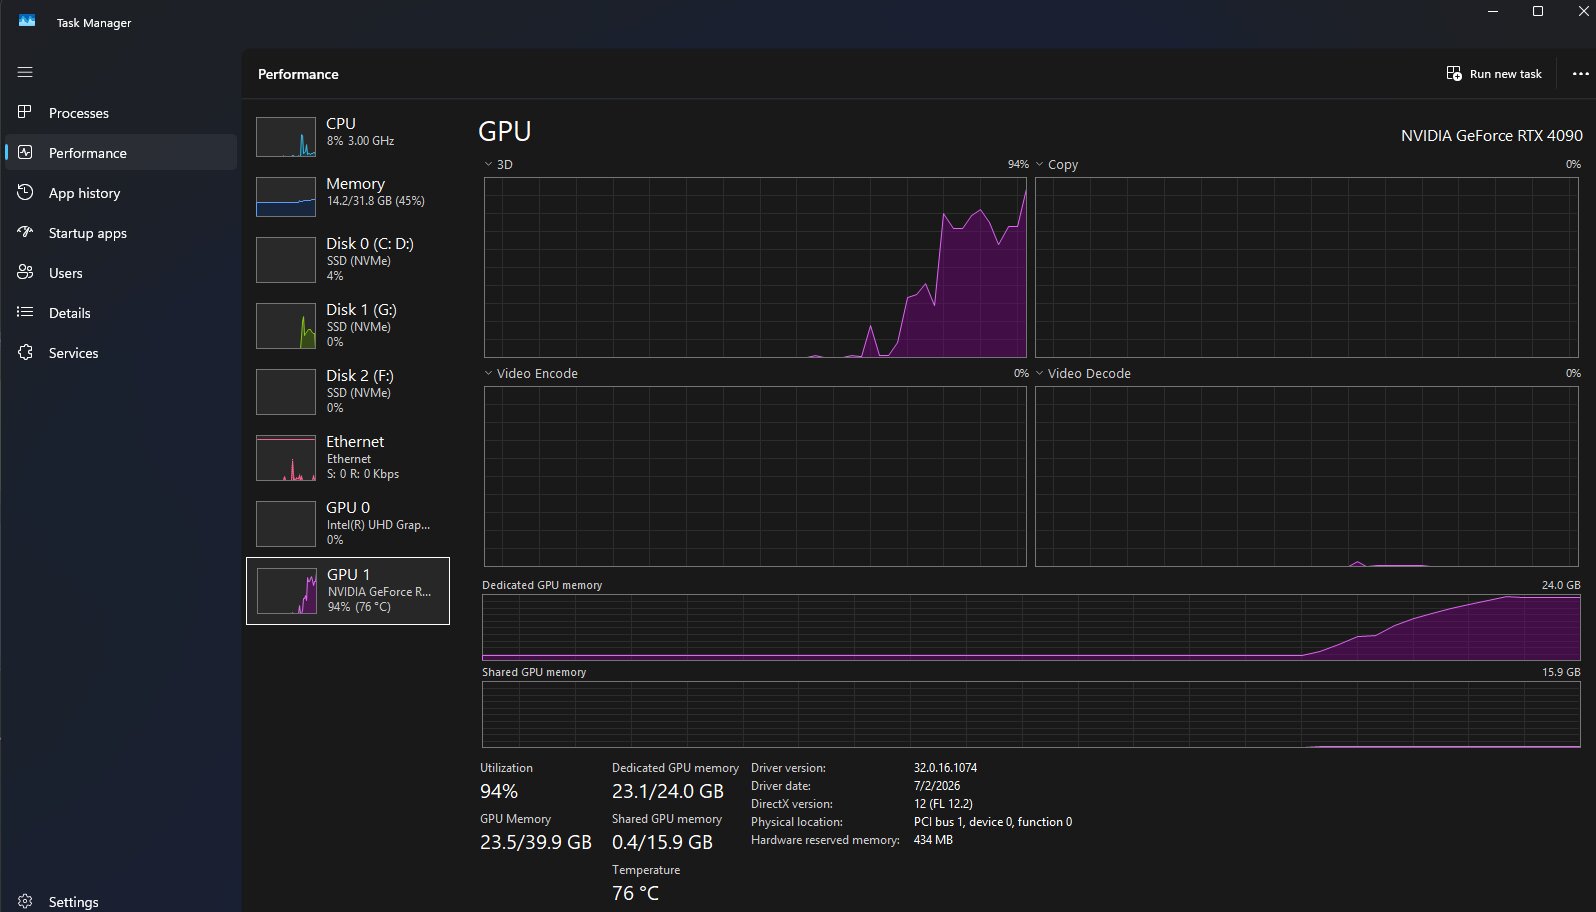Click the 15.9 GB shared memory scale label
Viewport: 1596px width, 912px height.
click(x=1561, y=672)
